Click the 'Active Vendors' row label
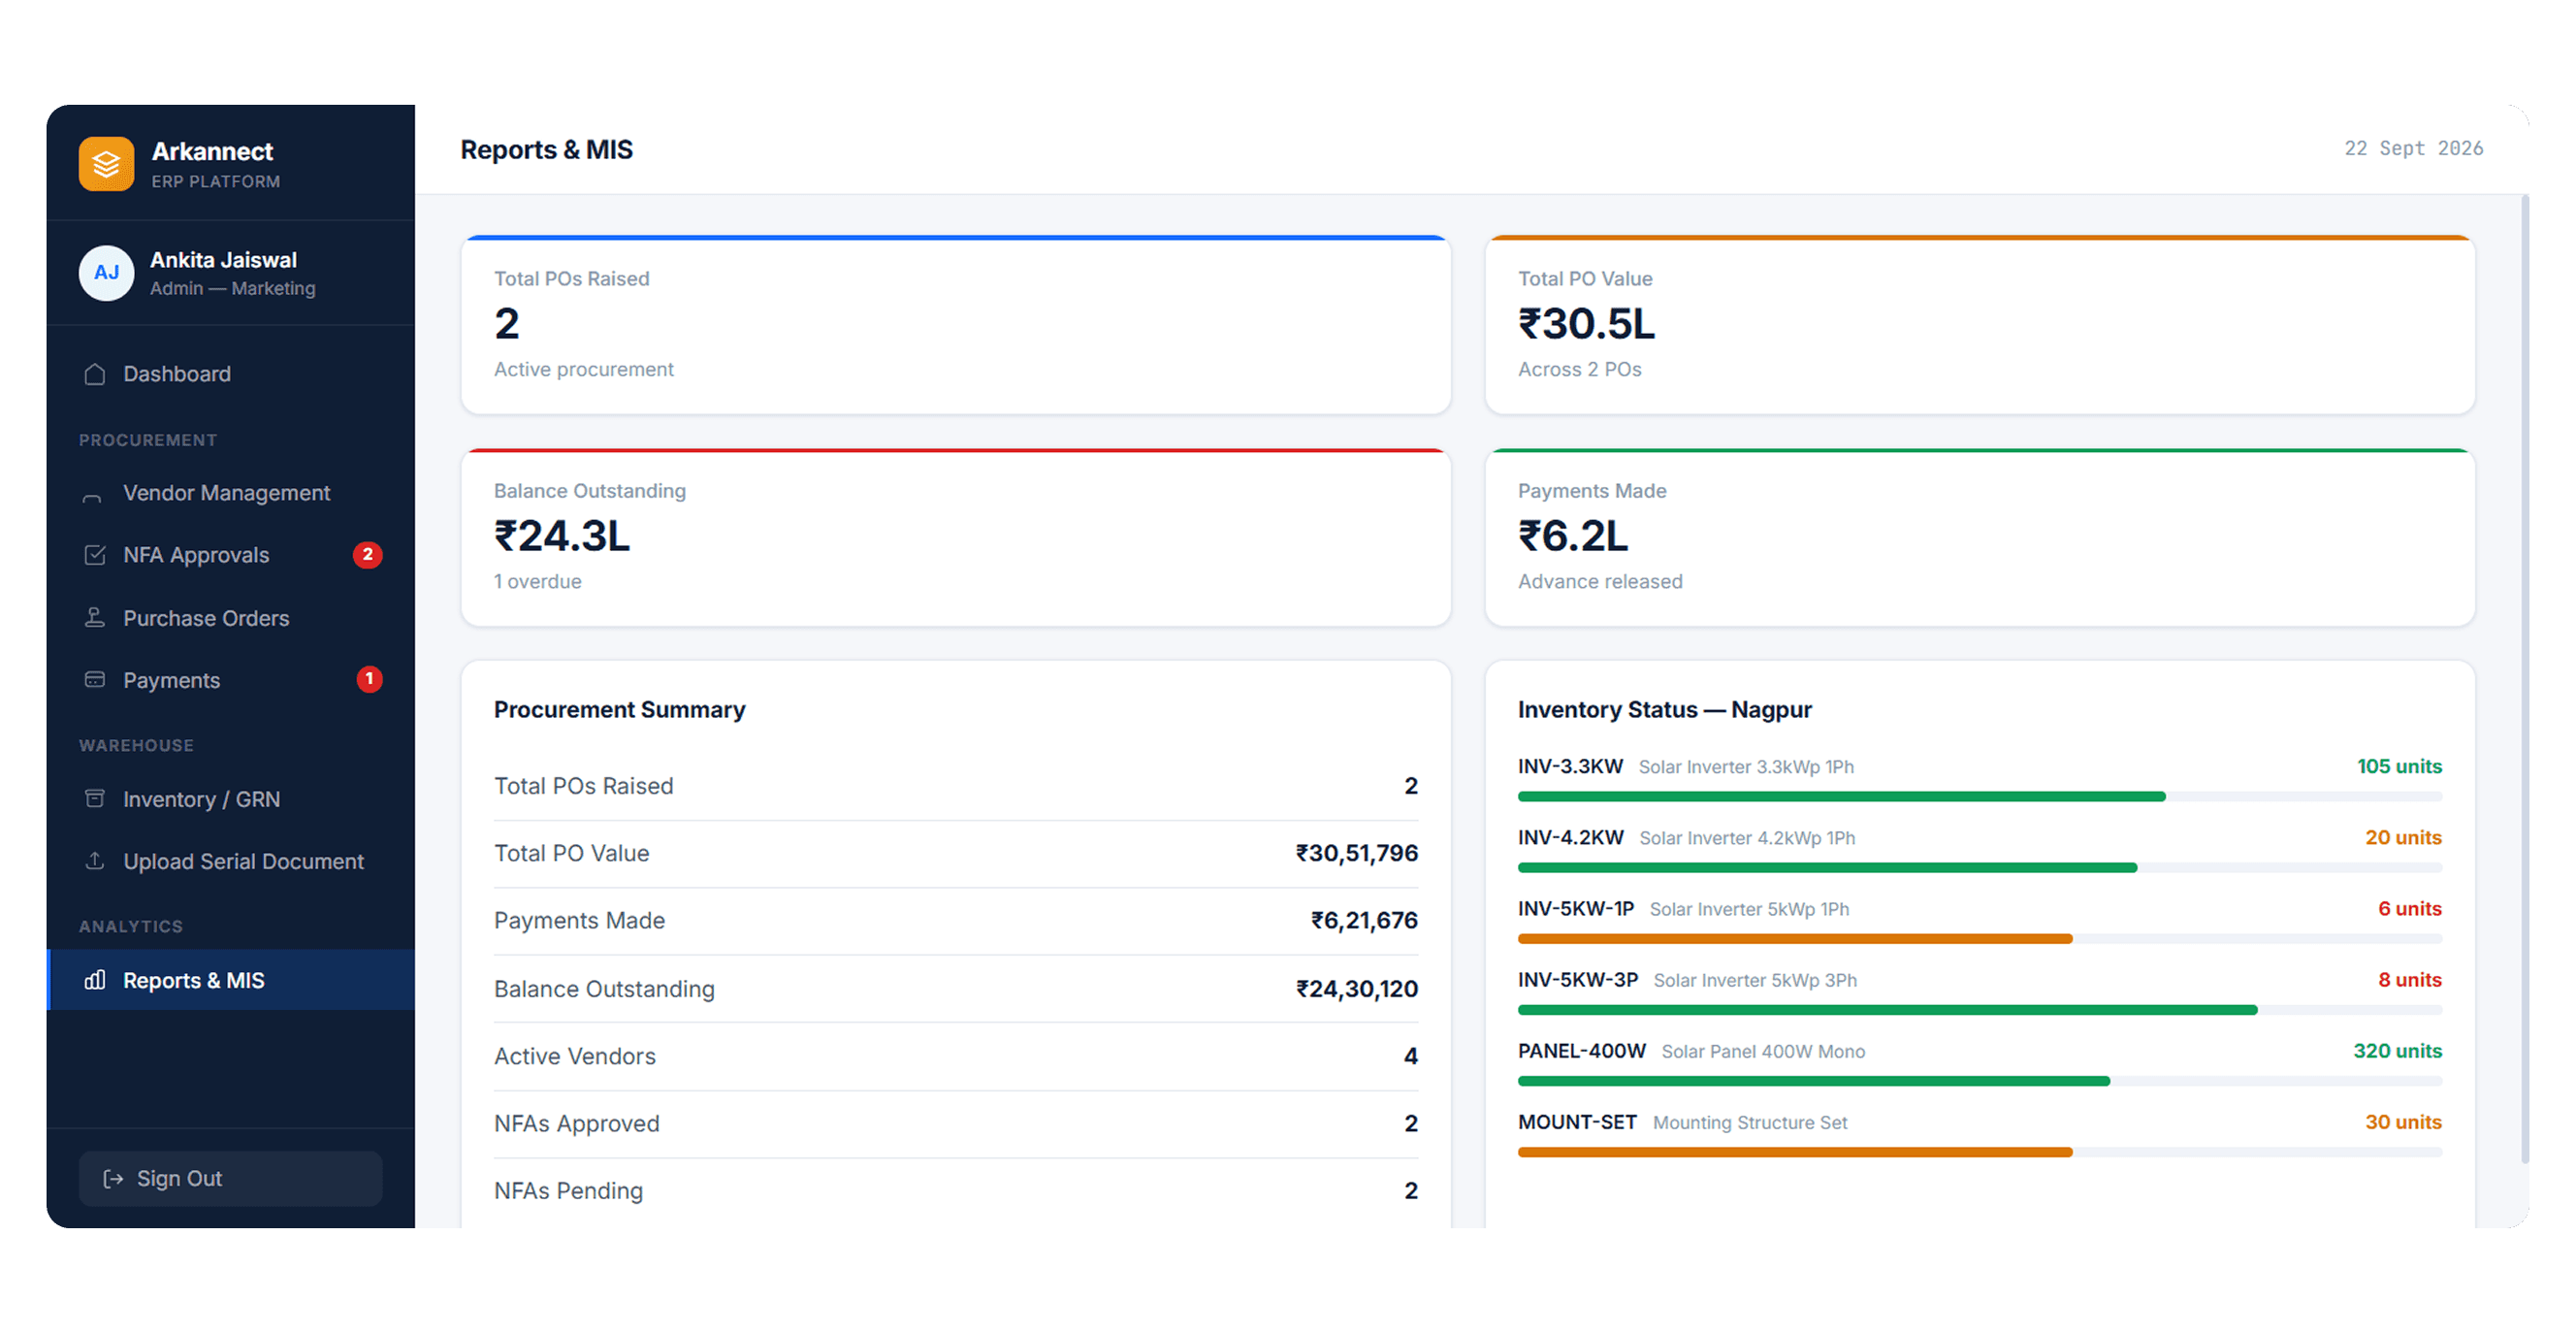 point(575,1057)
